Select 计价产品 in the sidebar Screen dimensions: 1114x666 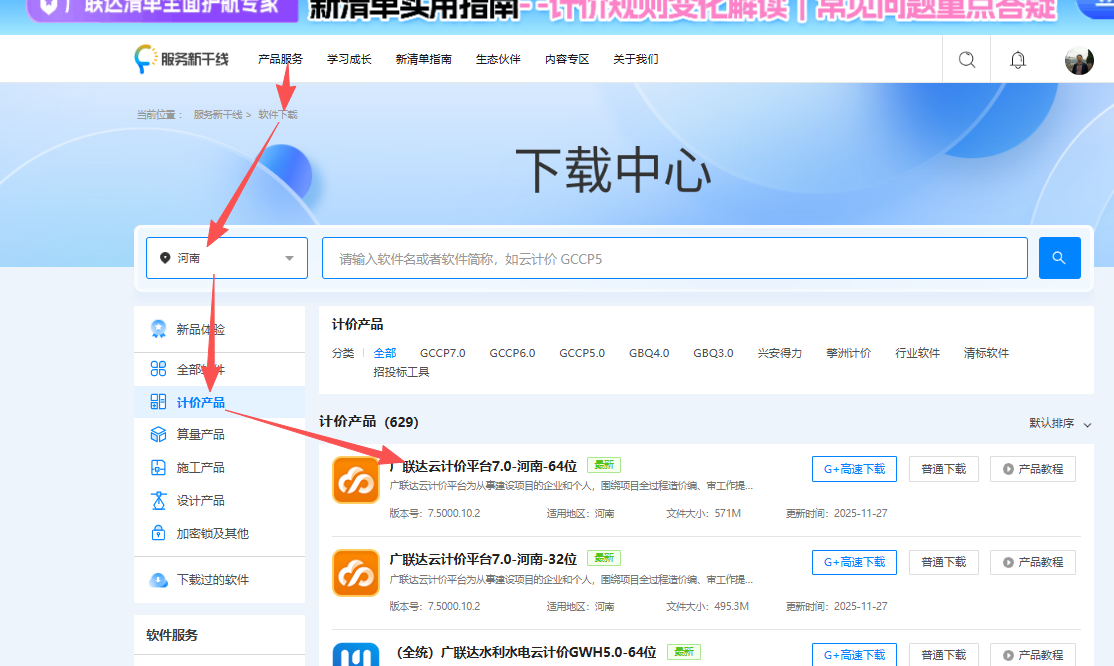219,402
